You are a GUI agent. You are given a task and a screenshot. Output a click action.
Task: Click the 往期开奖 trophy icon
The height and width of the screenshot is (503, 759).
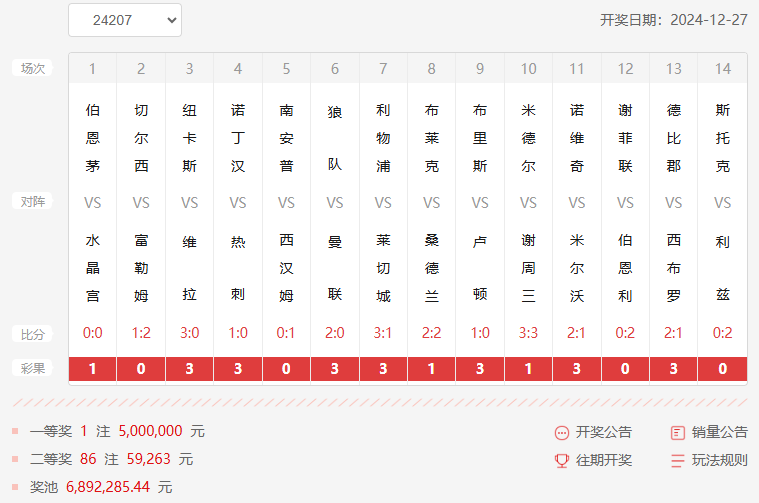point(562,460)
